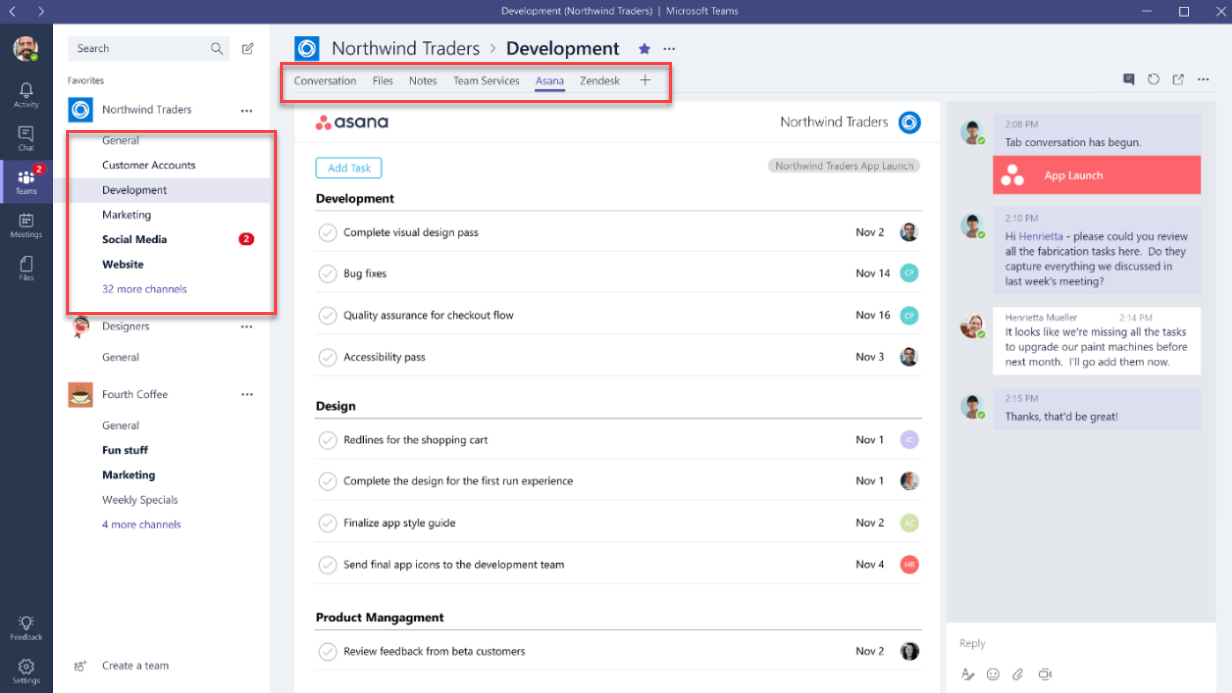Toggle the tab conversation panel icon
This screenshot has height=693, width=1232.
click(x=1129, y=79)
